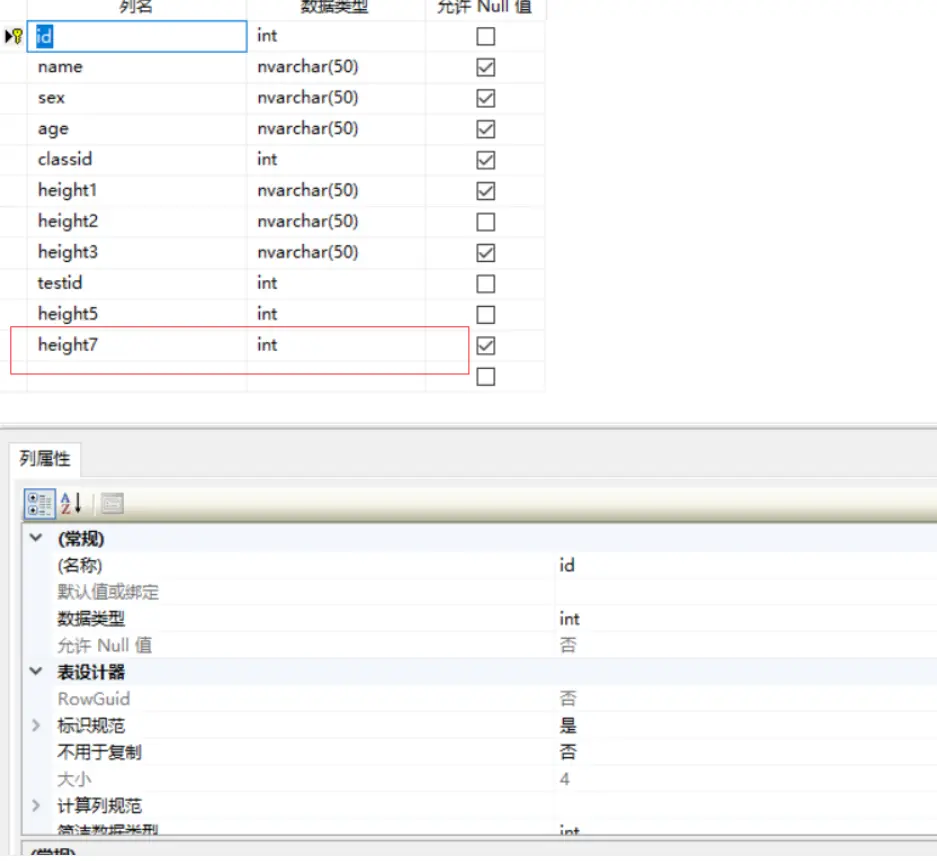937x861 pixels.
Task: Click the id column name field
Action: tap(137, 36)
